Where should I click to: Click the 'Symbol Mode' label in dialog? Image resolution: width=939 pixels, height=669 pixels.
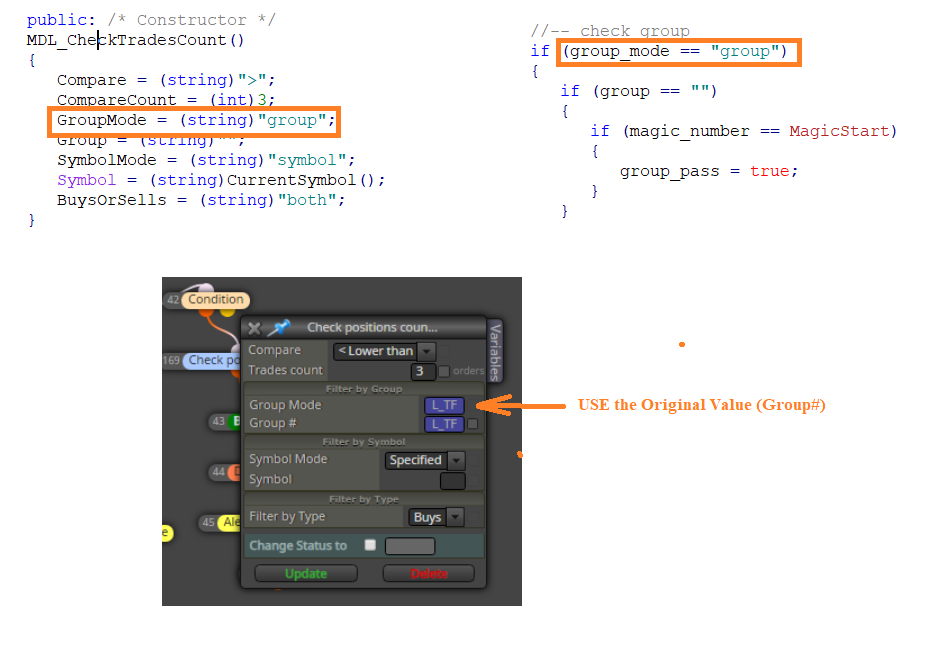point(288,459)
